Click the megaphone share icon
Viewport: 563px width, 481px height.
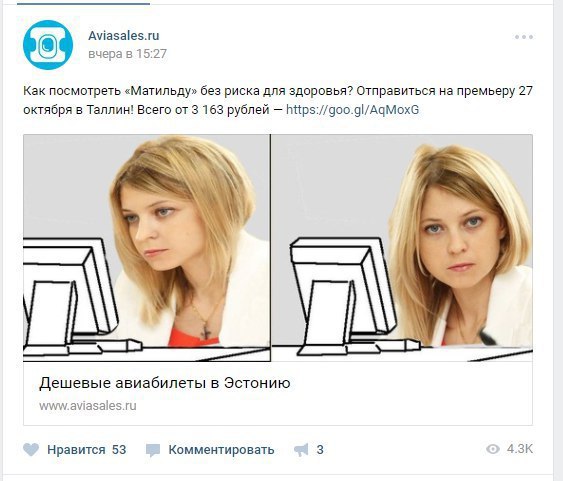pyautogui.click(x=301, y=450)
